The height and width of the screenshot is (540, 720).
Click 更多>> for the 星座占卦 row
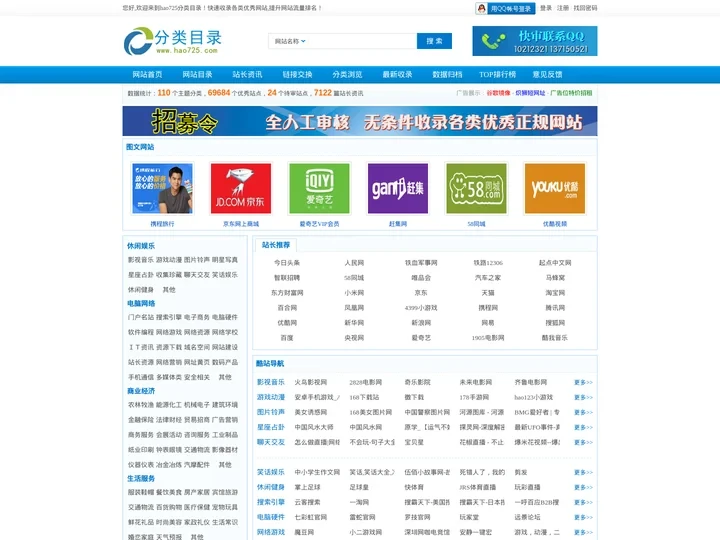point(583,428)
